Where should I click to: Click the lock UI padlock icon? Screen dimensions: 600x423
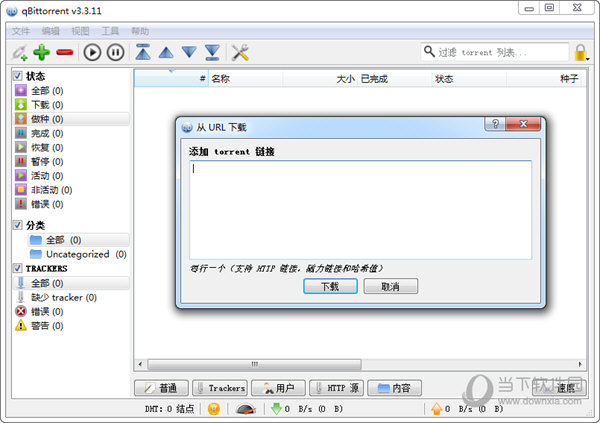pyautogui.click(x=581, y=52)
